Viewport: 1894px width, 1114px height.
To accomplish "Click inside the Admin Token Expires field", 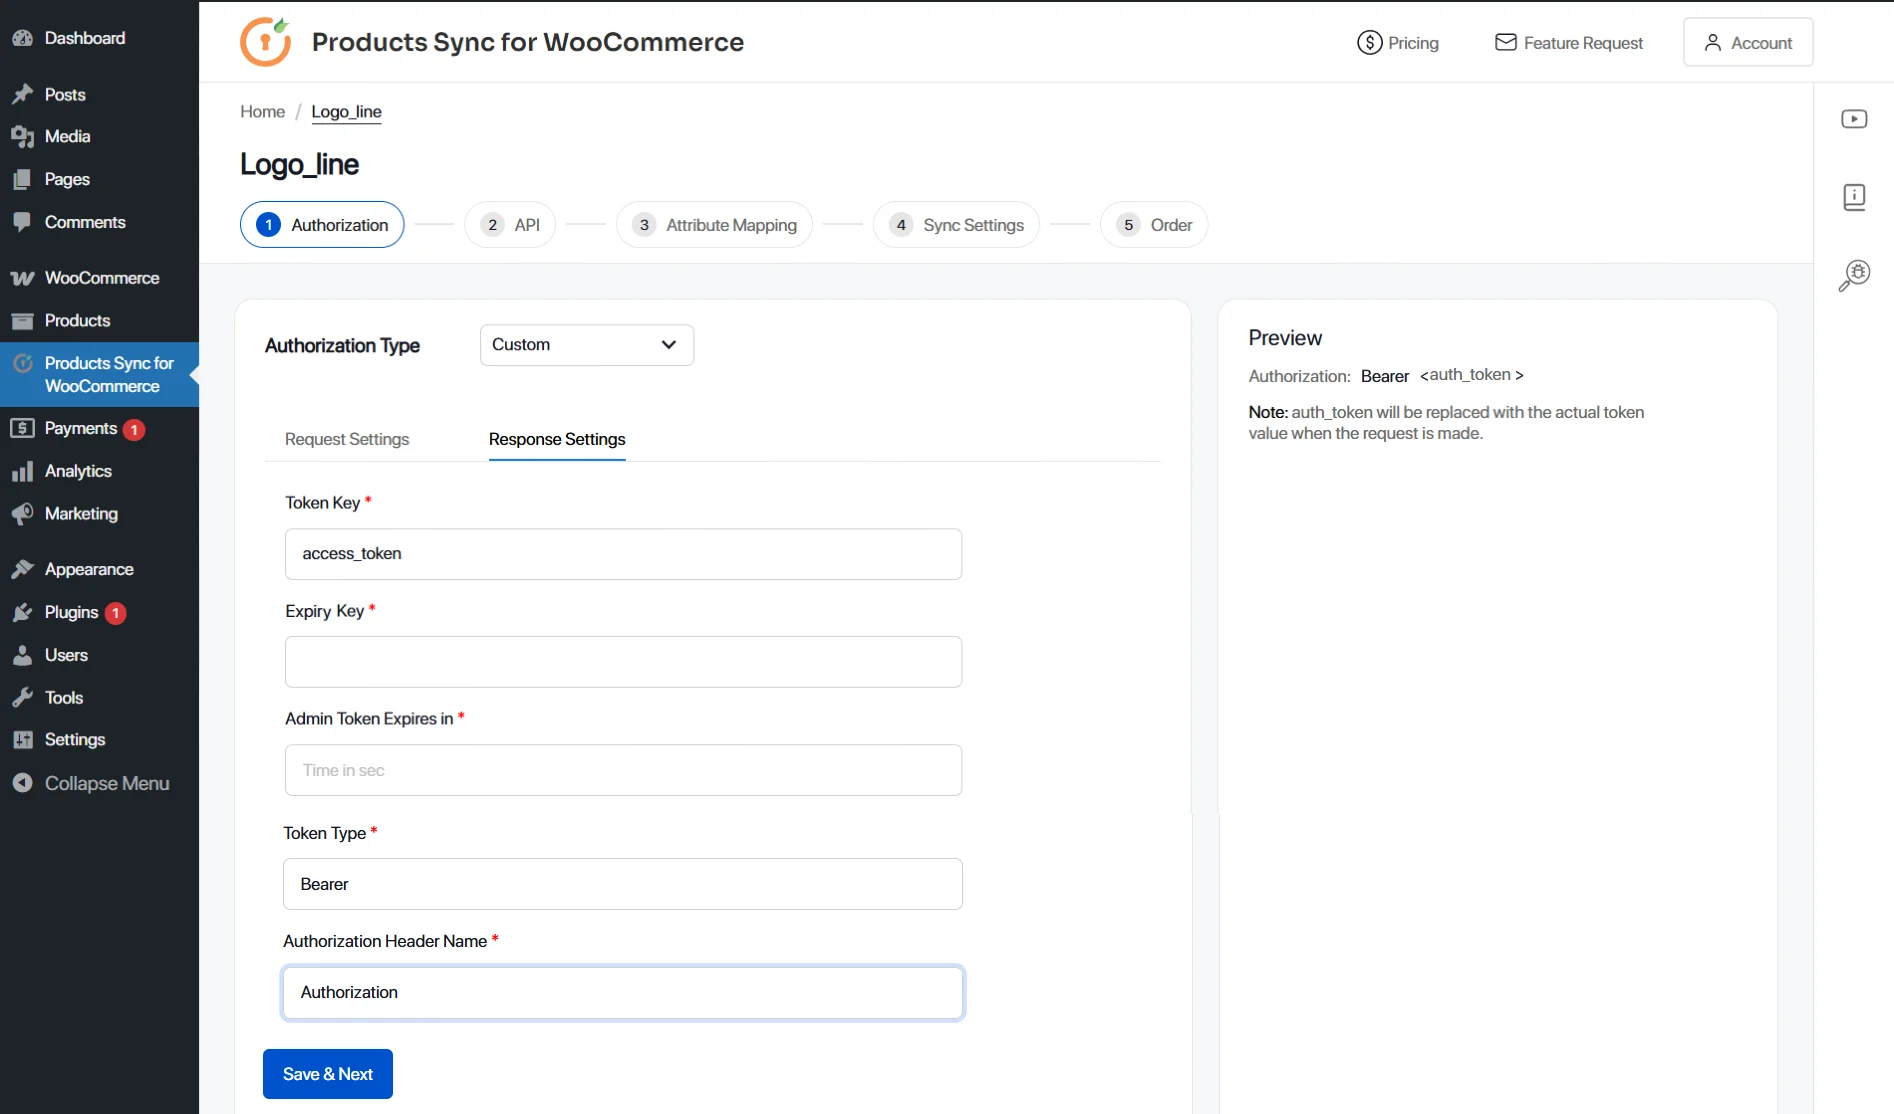I will point(622,770).
